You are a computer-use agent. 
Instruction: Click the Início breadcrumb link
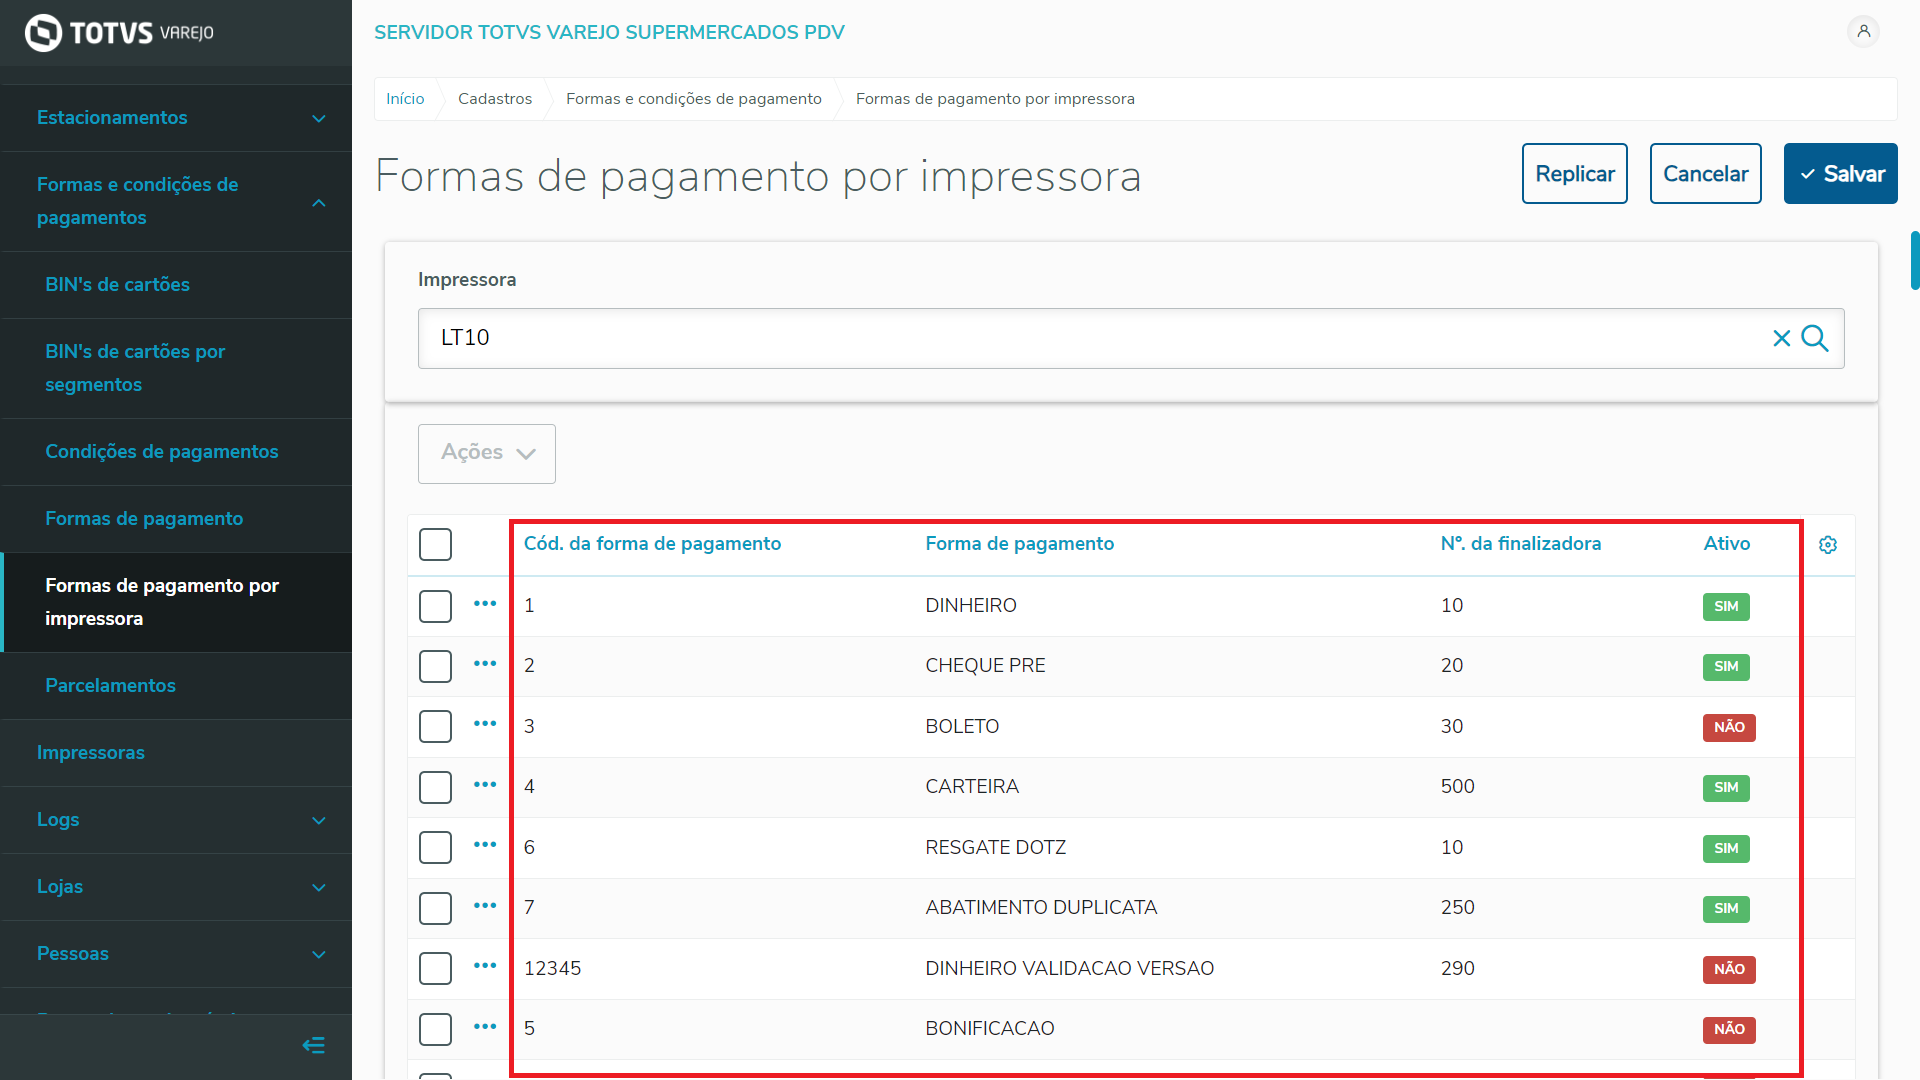click(x=405, y=99)
